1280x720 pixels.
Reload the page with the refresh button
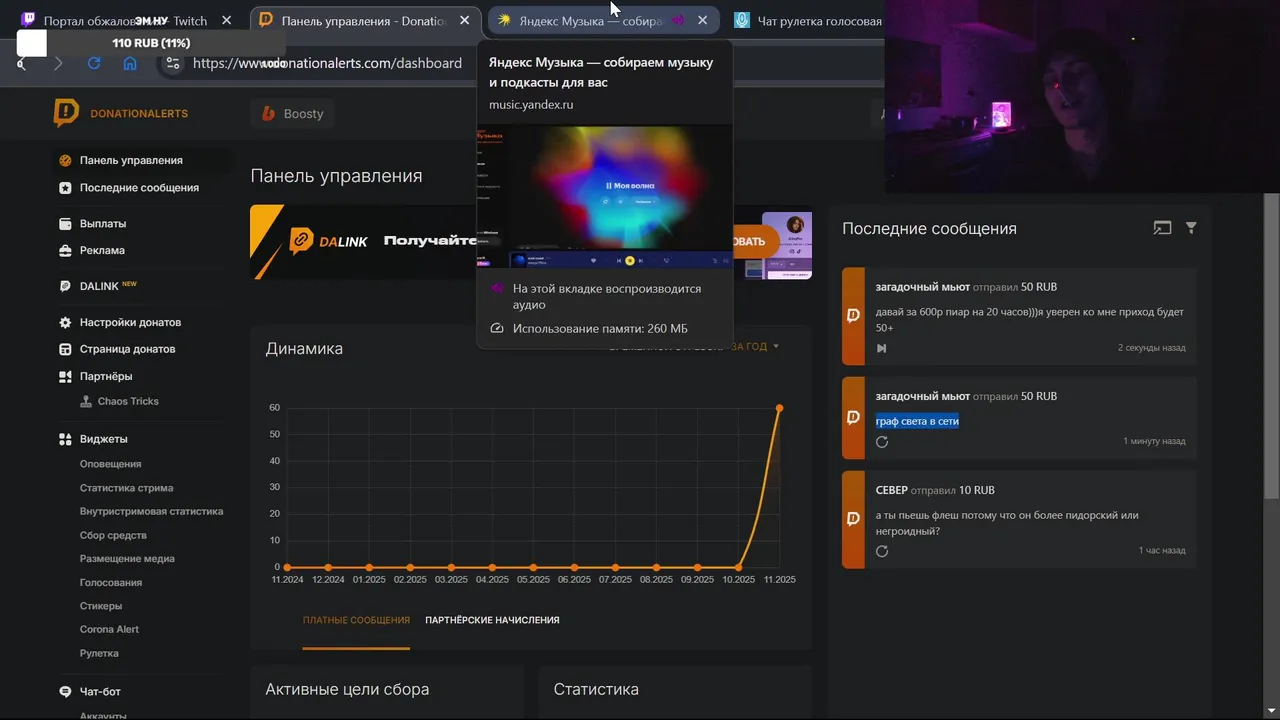point(94,63)
